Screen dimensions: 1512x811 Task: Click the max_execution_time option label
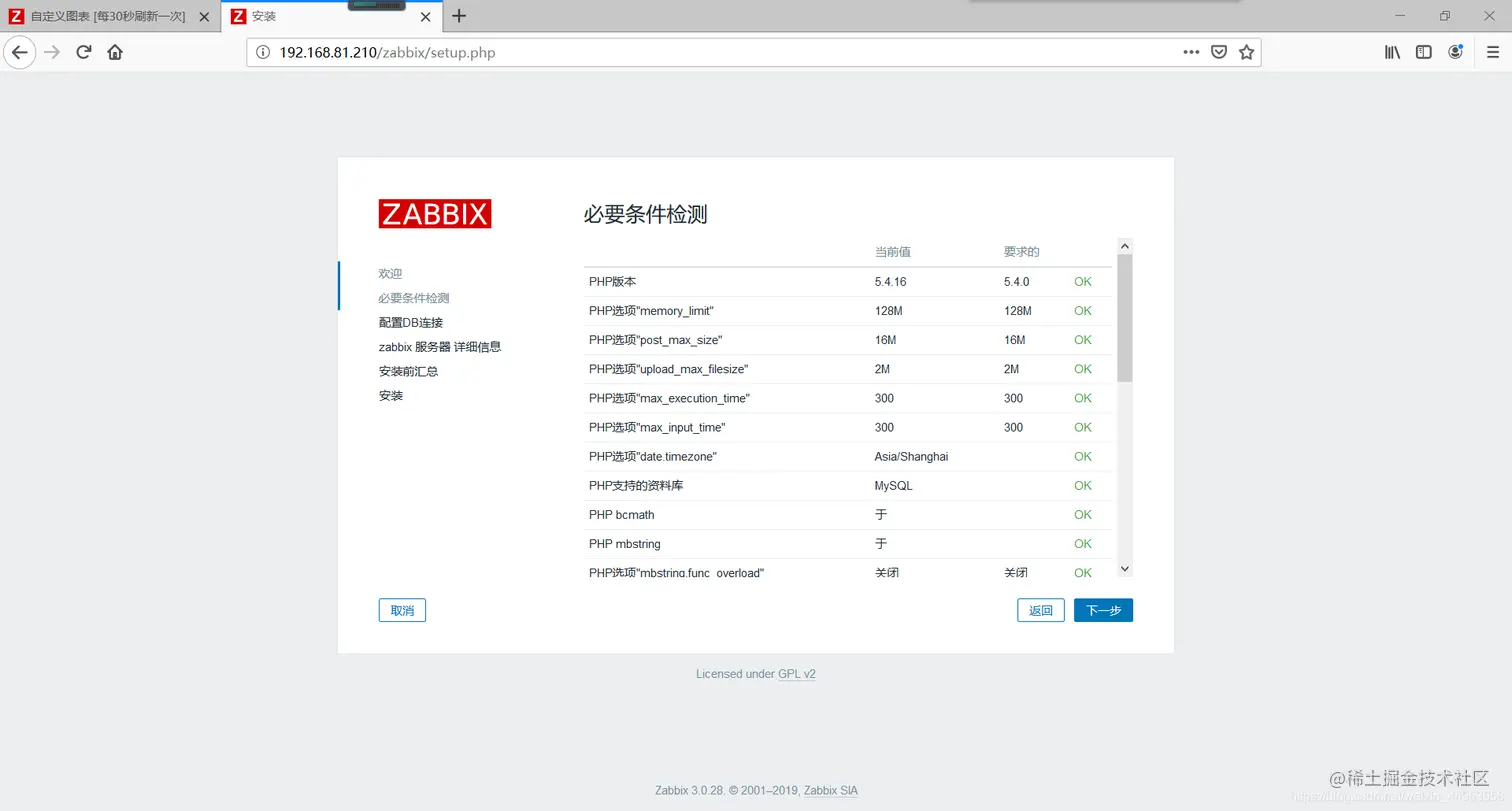669,398
